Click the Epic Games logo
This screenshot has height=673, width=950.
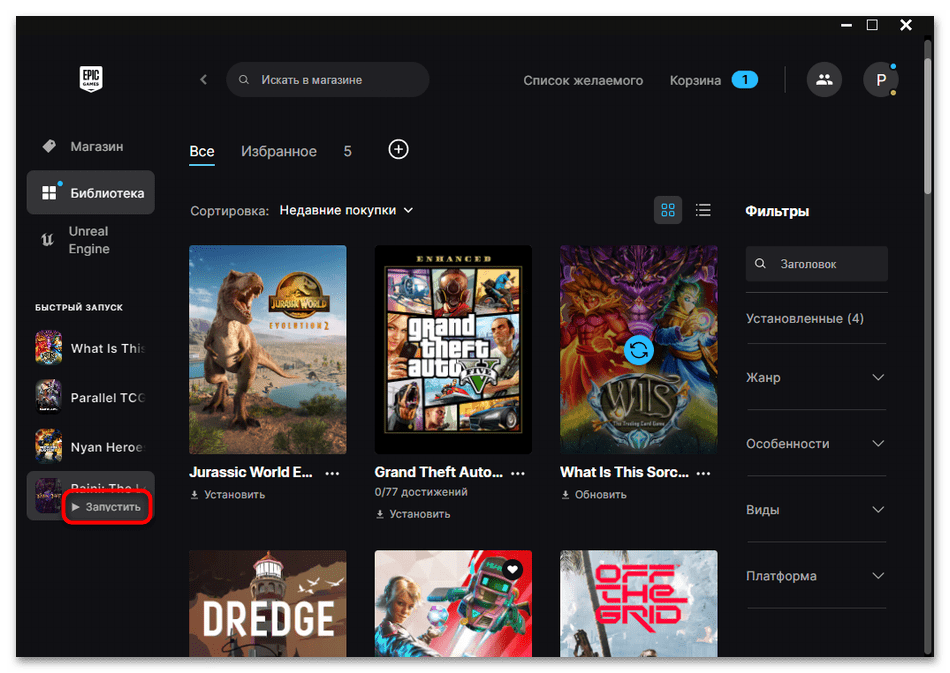coord(91,79)
